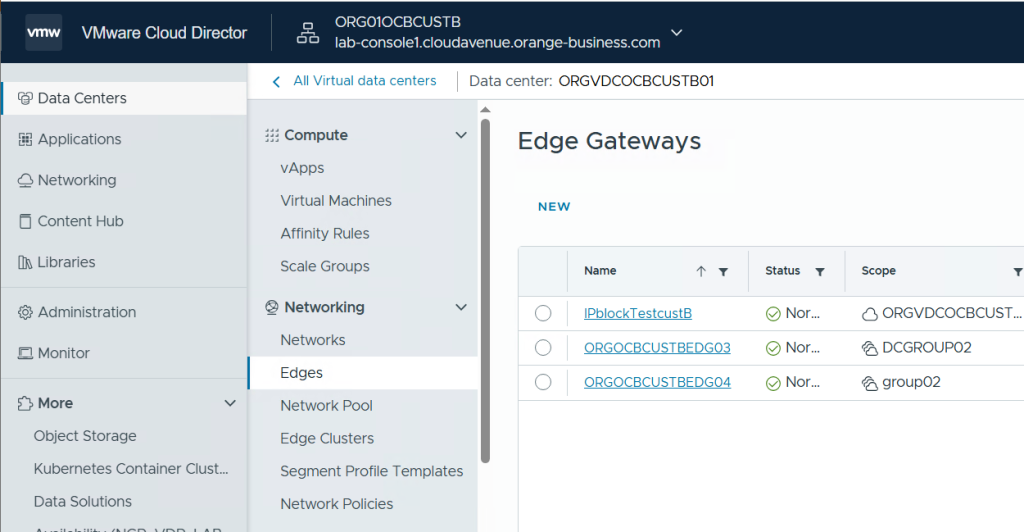Open the ORGOCBCUSTBEDG03 edge gateway link
This screenshot has width=1024, height=532.
(x=657, y=348)
